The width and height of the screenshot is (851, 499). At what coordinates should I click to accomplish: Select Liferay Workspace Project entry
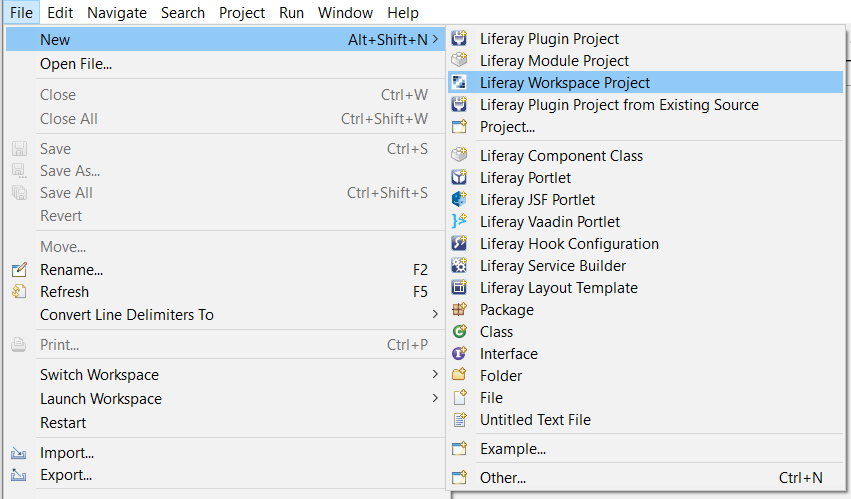click(646, 83)
